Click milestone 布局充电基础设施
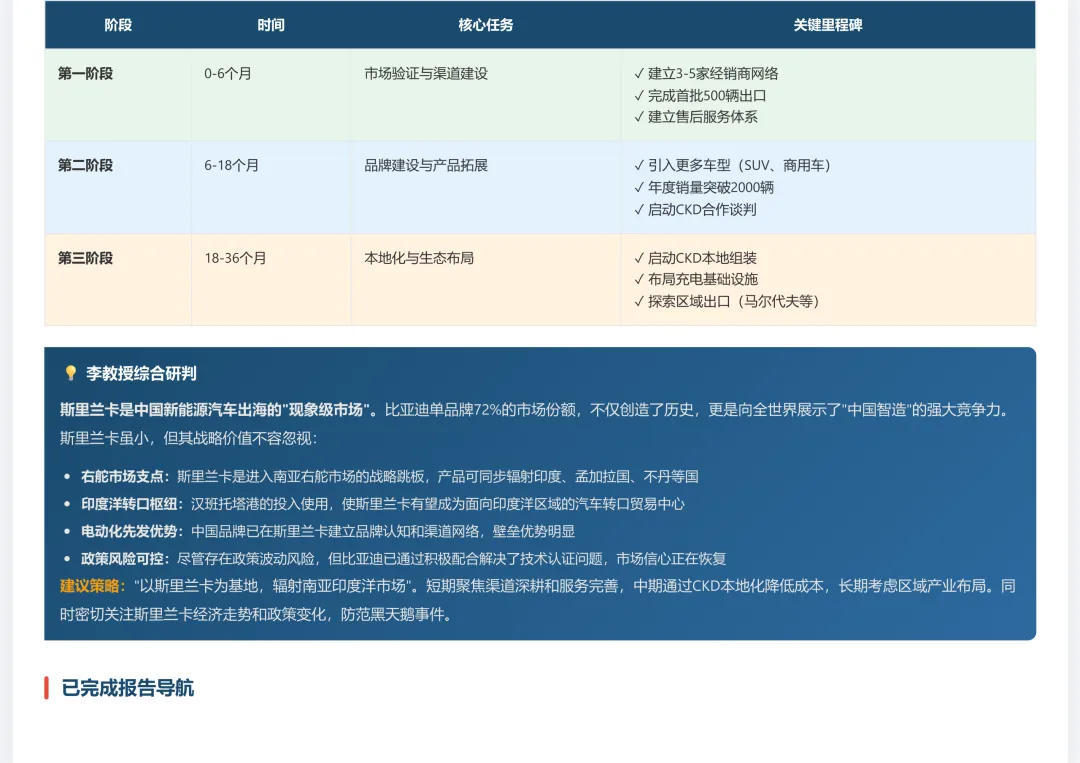1080x763 pixels. 696,279
